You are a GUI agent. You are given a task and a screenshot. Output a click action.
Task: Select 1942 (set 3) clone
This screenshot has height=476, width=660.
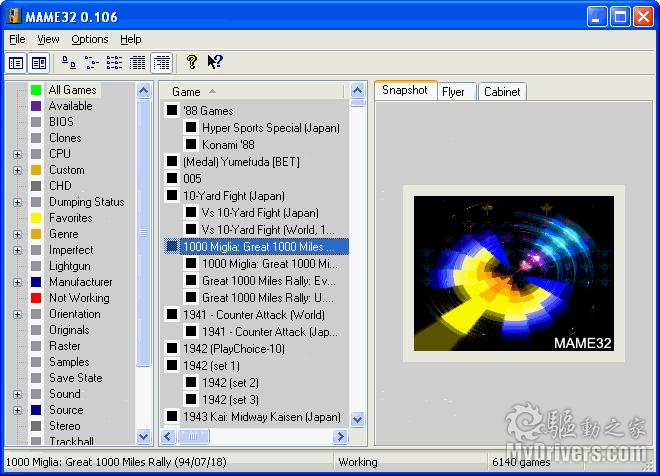pos(230,399)
